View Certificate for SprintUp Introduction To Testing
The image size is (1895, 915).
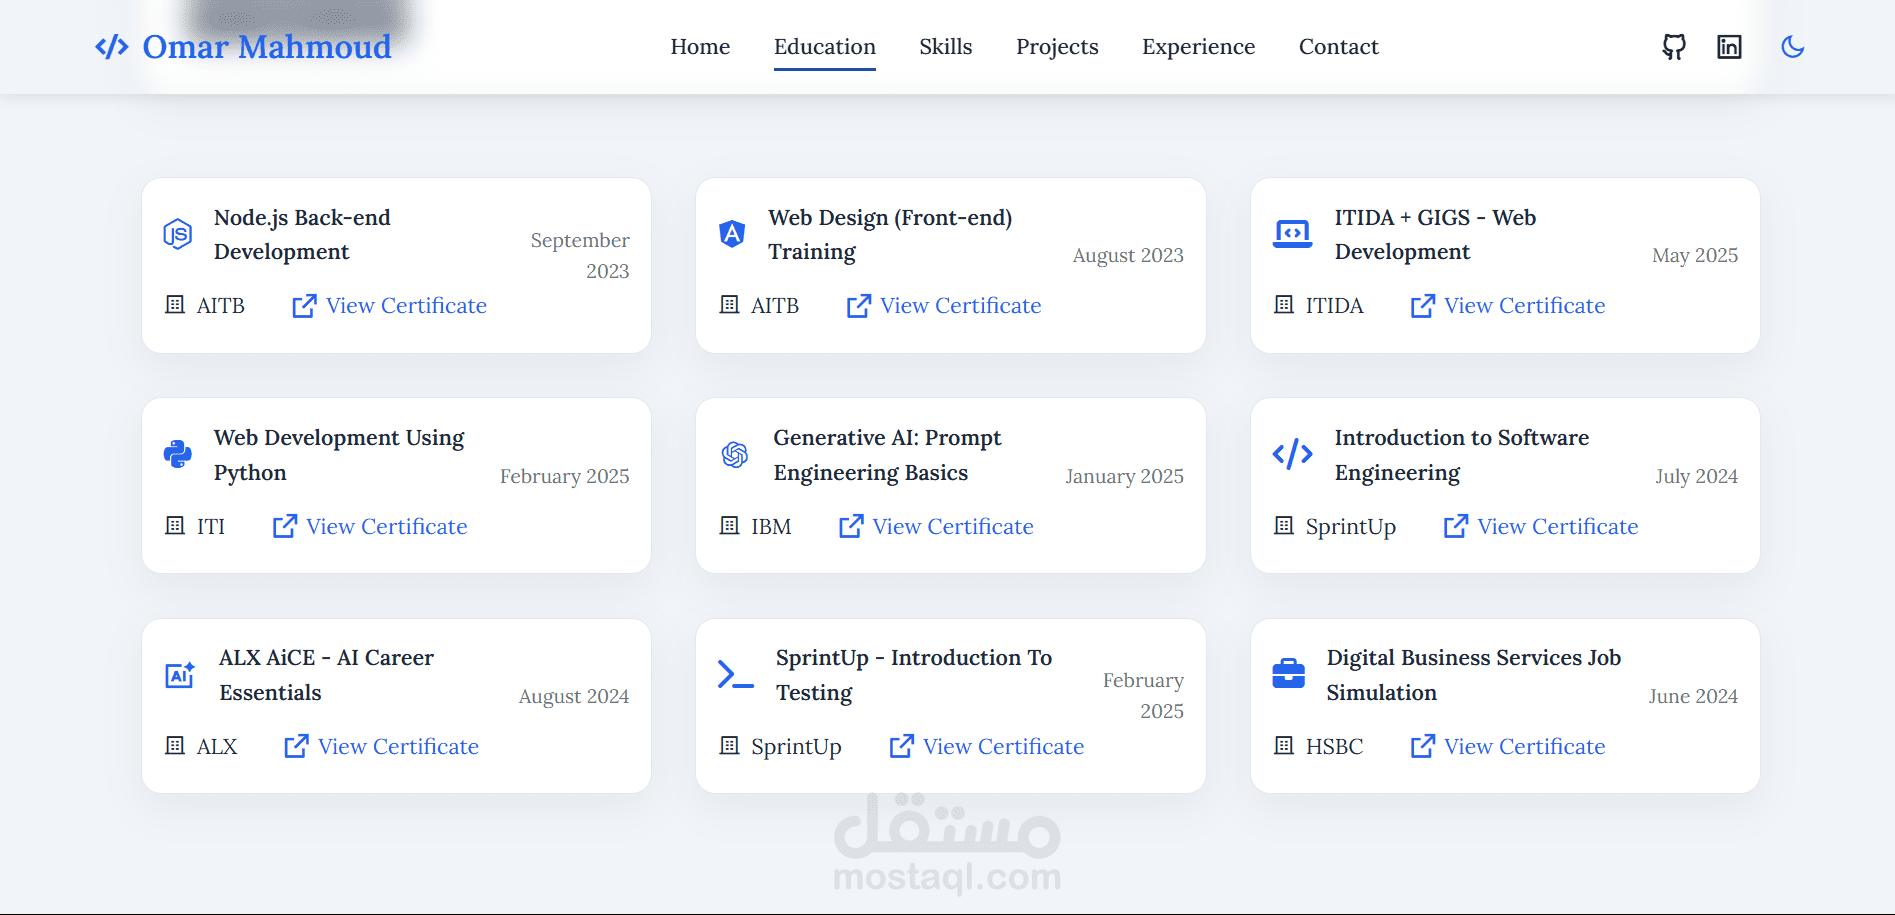986,746
